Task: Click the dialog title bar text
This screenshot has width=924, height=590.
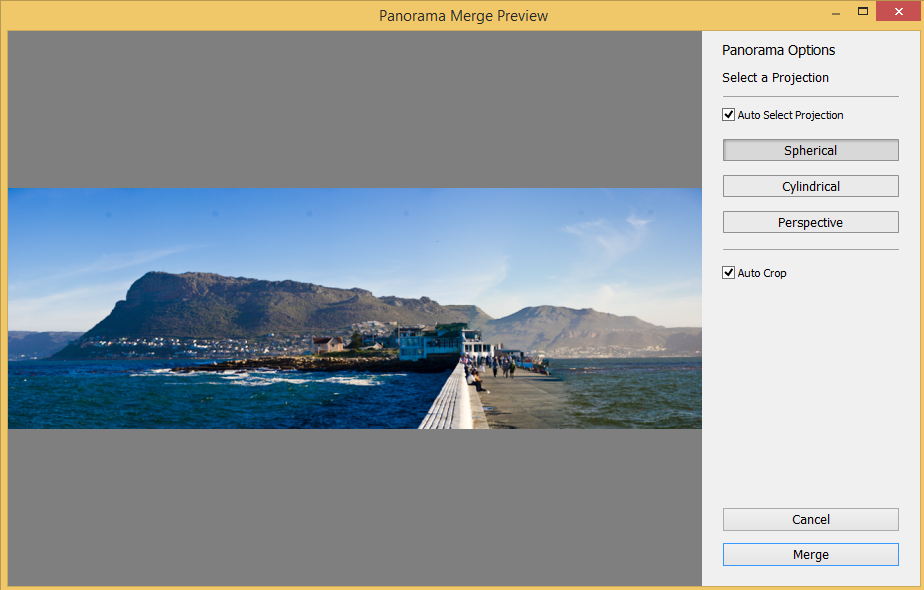Action: (463, 15)
